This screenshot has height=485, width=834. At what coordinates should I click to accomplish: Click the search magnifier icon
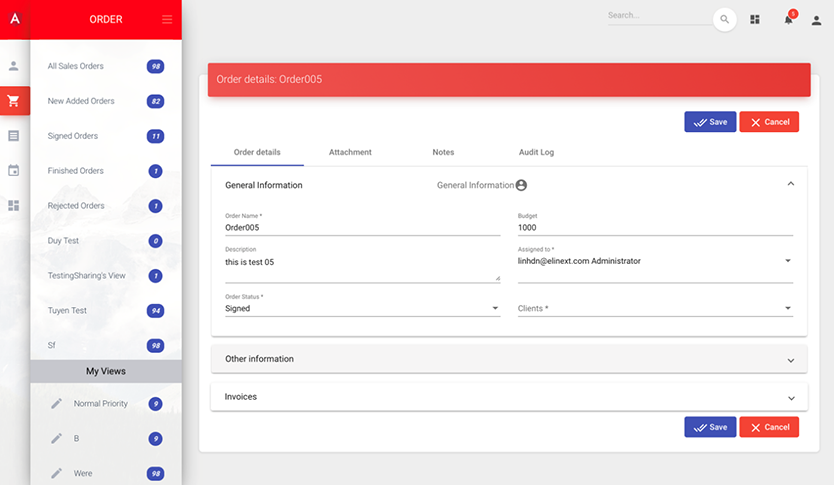[x=724, y=20]
